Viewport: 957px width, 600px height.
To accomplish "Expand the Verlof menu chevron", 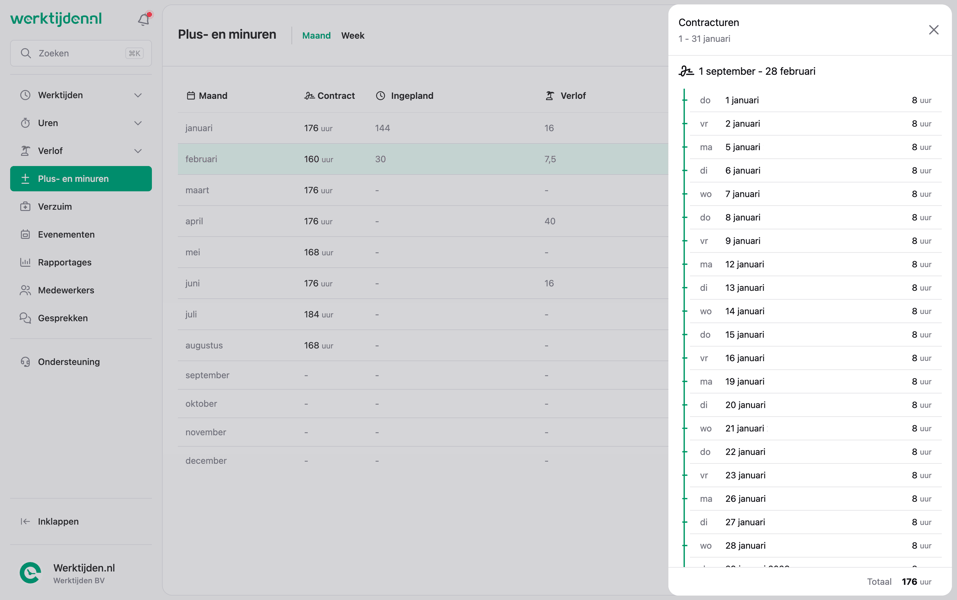I will pyautogui.click(x=138, y=151).
